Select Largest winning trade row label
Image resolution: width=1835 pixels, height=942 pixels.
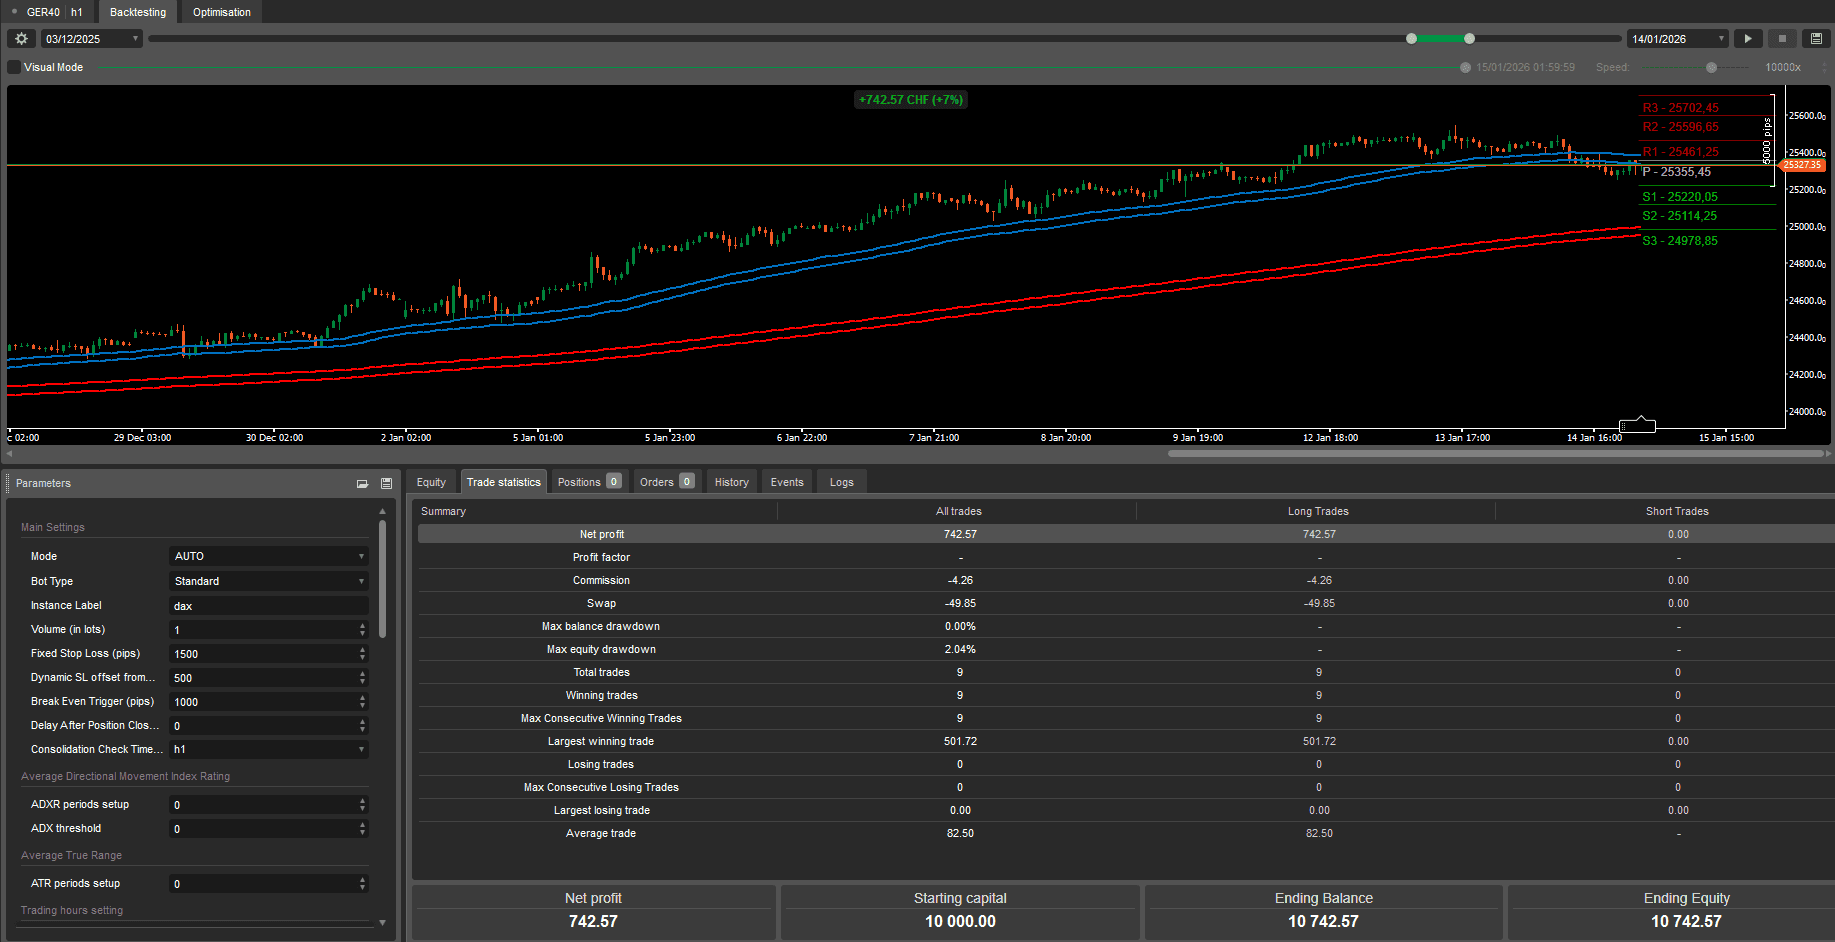pyautogui.click(x=601, y=741)
